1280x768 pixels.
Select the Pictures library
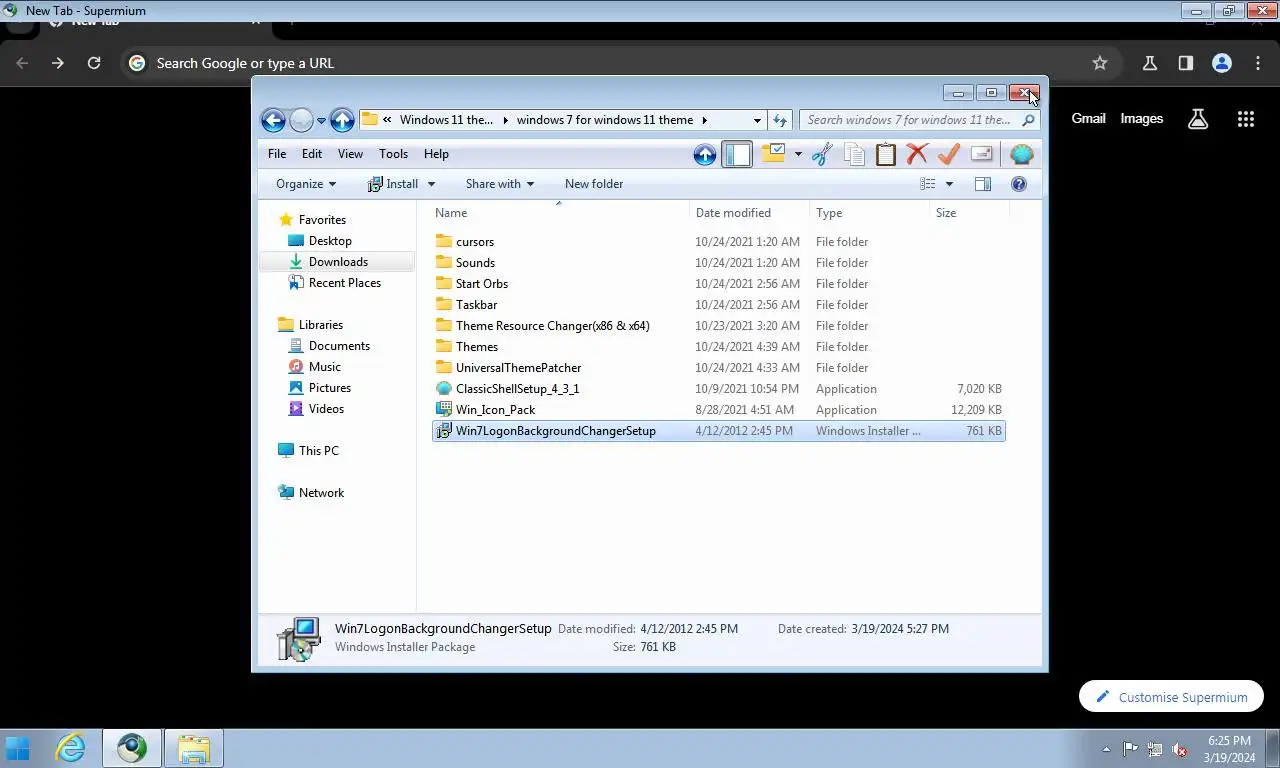click(x=330, y=388)
